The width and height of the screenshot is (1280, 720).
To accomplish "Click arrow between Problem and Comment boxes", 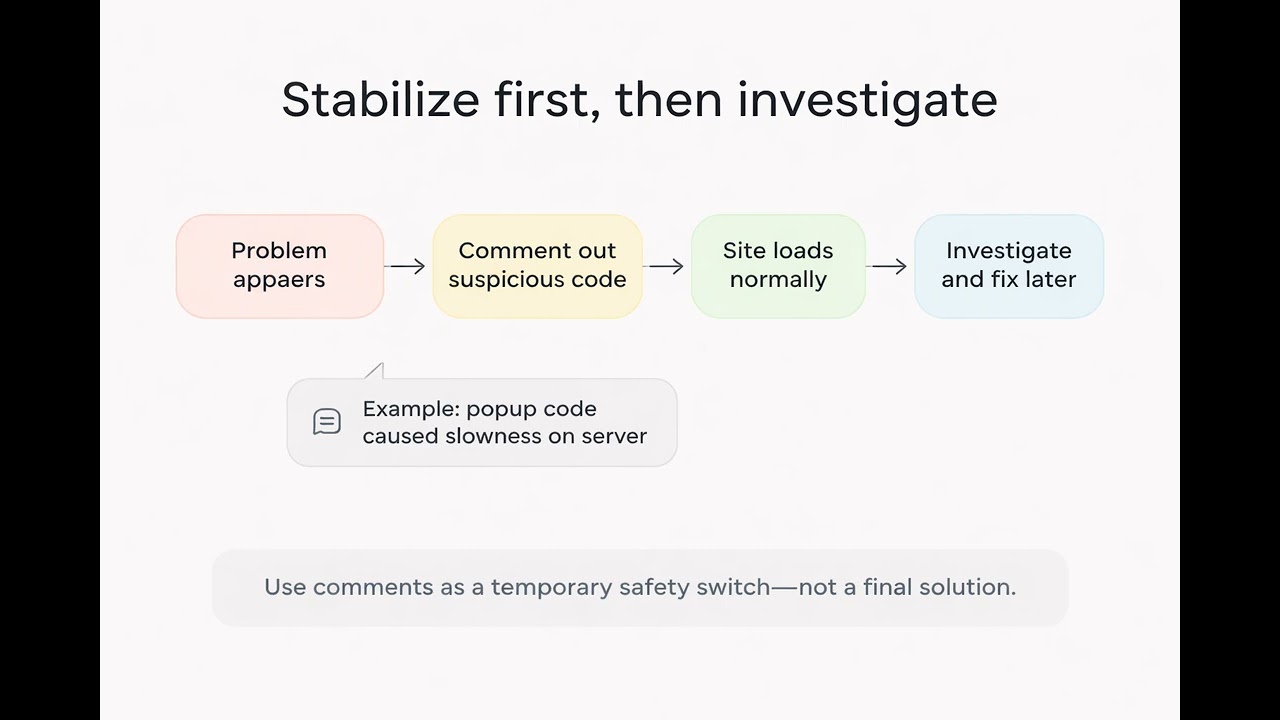I will coord(405,266).
